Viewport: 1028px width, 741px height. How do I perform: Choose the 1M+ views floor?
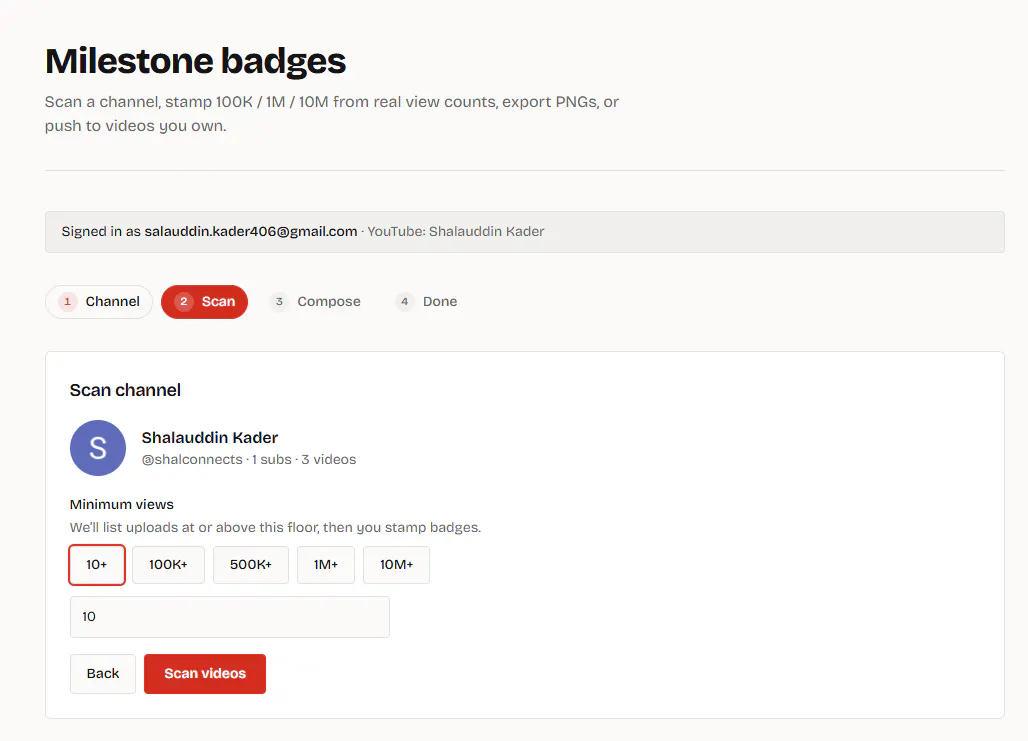326,565
